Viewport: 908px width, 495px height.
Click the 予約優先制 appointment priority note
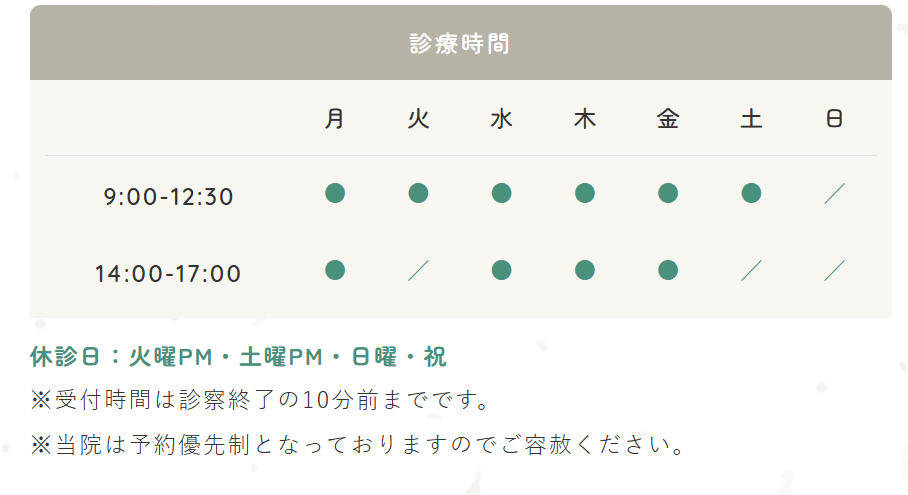click(x=357, y=445)
